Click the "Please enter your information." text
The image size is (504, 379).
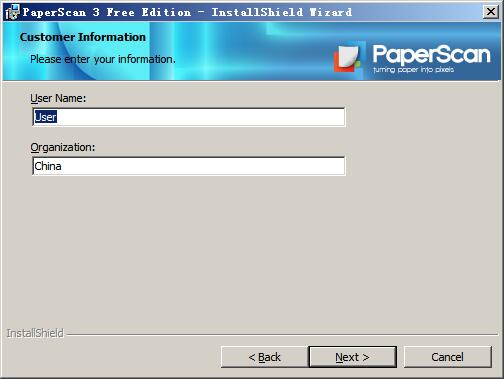pyautogui.click(x=103, y=59)
